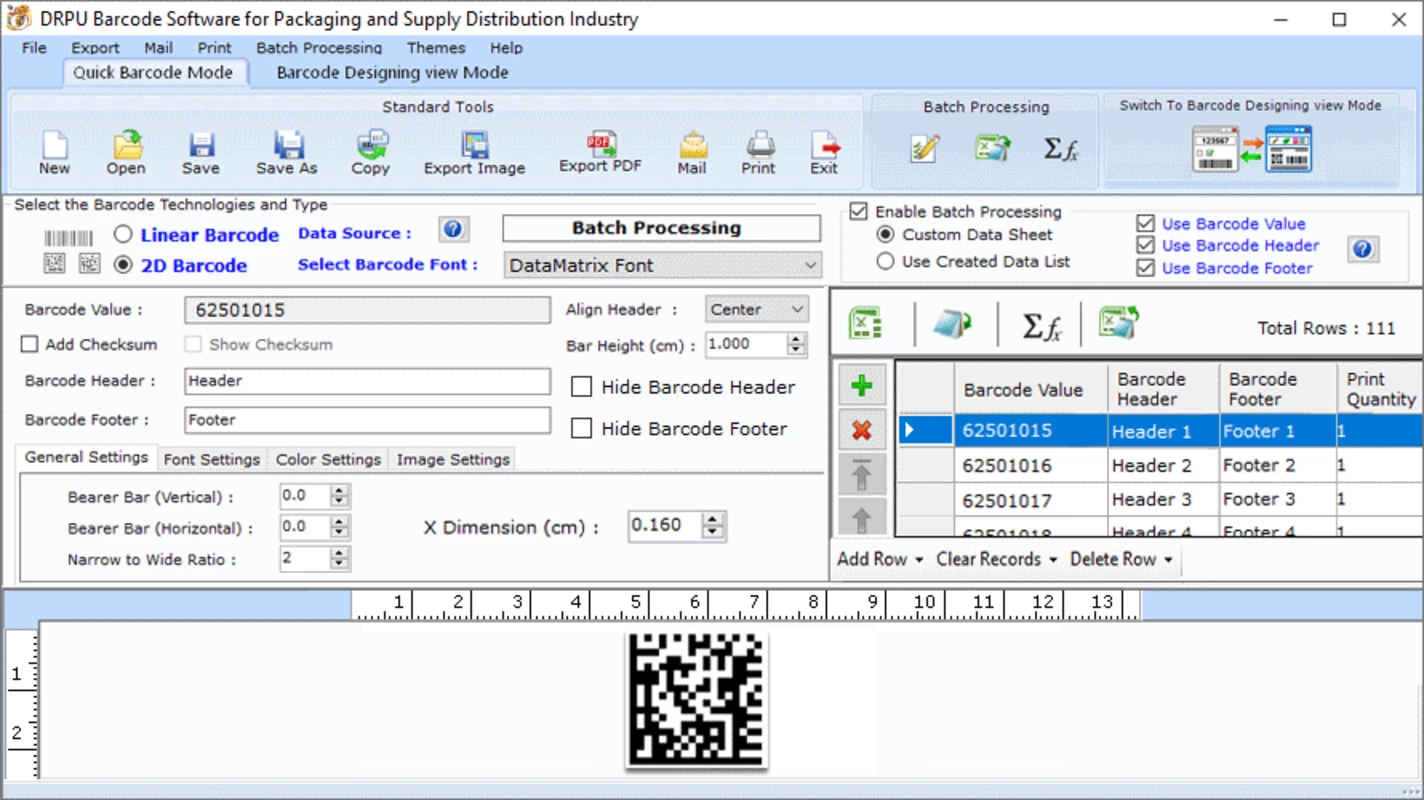Click the Print Quantity column header

tap(1380, 389)
